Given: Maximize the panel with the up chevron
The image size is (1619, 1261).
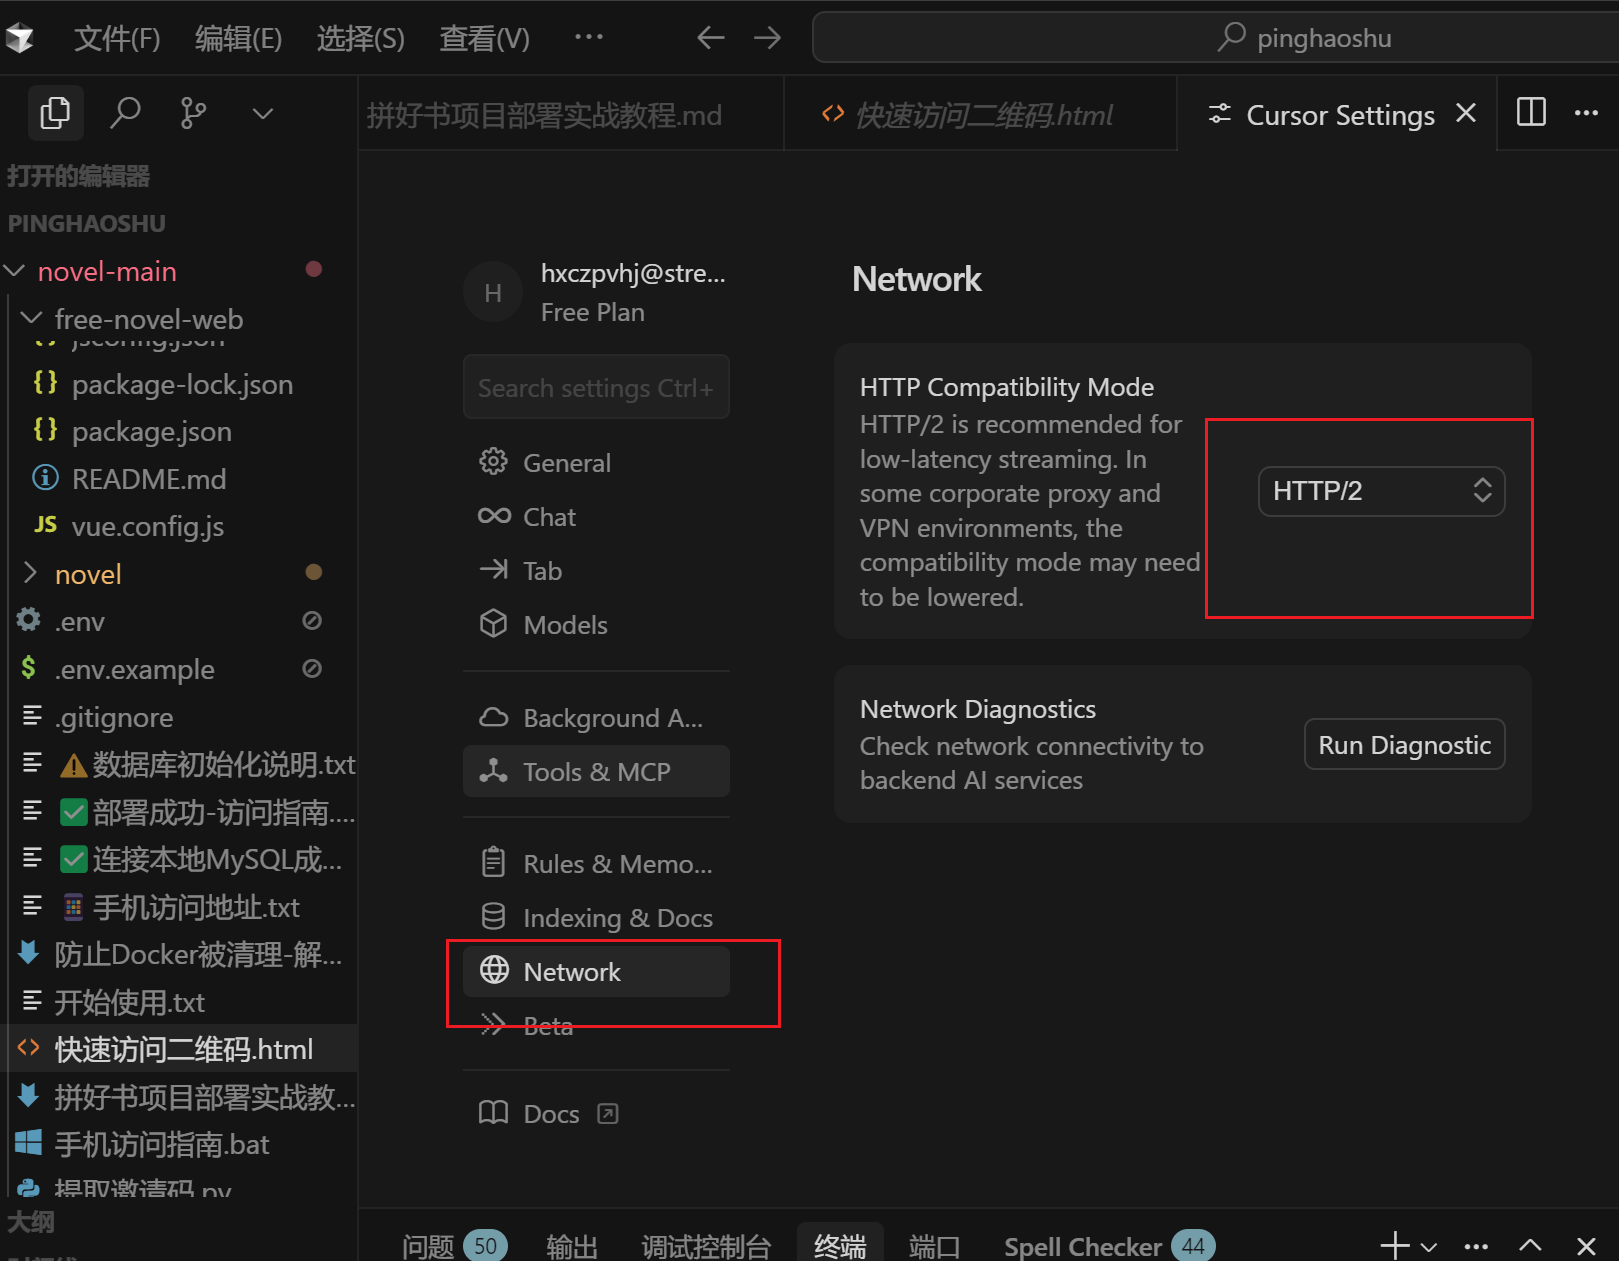Looking at the screenshot, I should tap(1530, 1245).
